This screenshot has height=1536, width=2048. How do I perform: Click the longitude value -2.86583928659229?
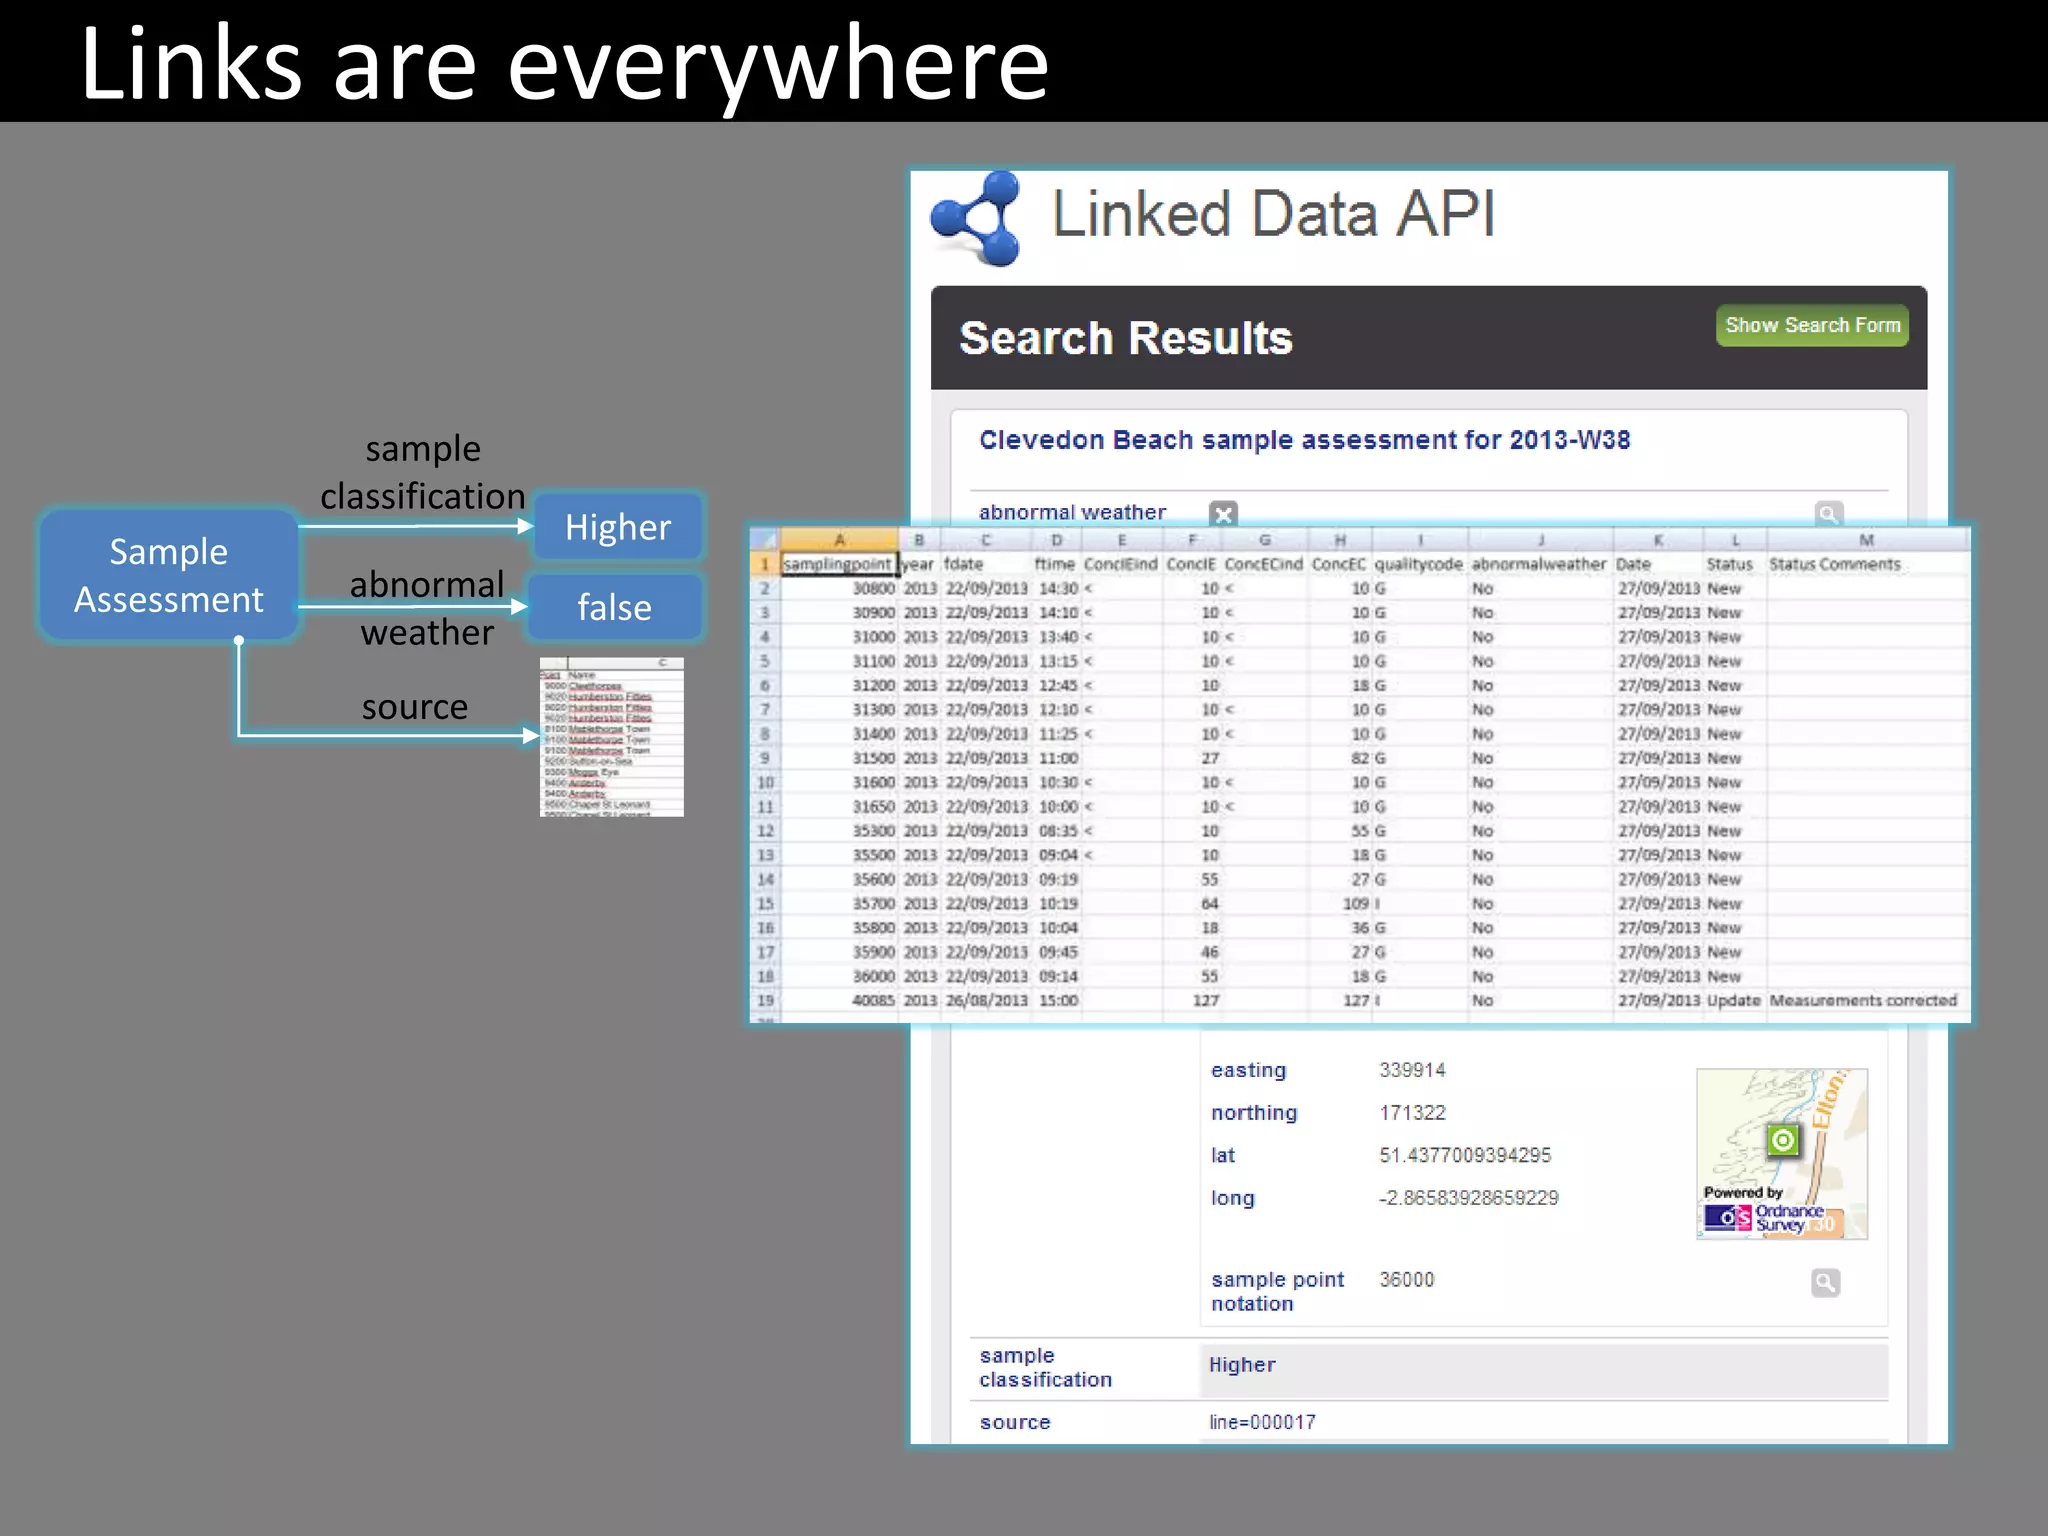click(x=1468, y=1198)
